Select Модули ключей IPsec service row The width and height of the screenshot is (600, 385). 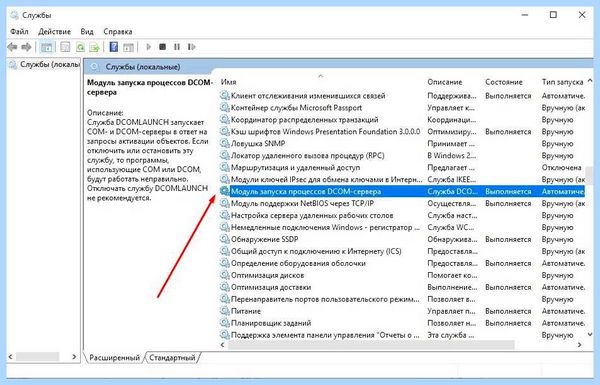coord(403,179)
